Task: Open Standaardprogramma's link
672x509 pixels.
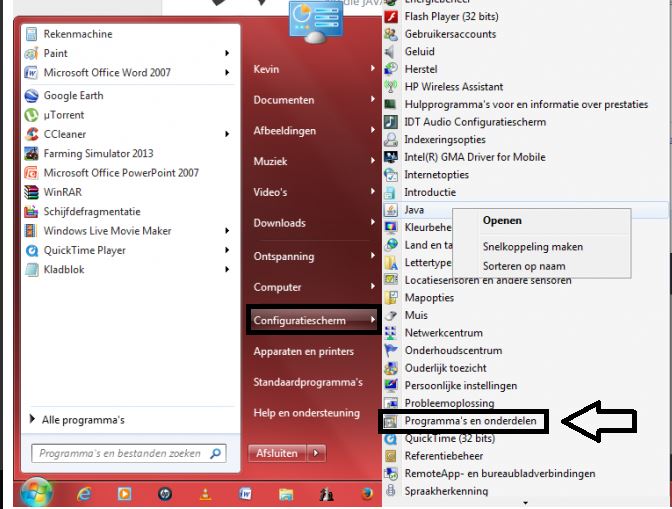Action: click(x=308, y=382)
